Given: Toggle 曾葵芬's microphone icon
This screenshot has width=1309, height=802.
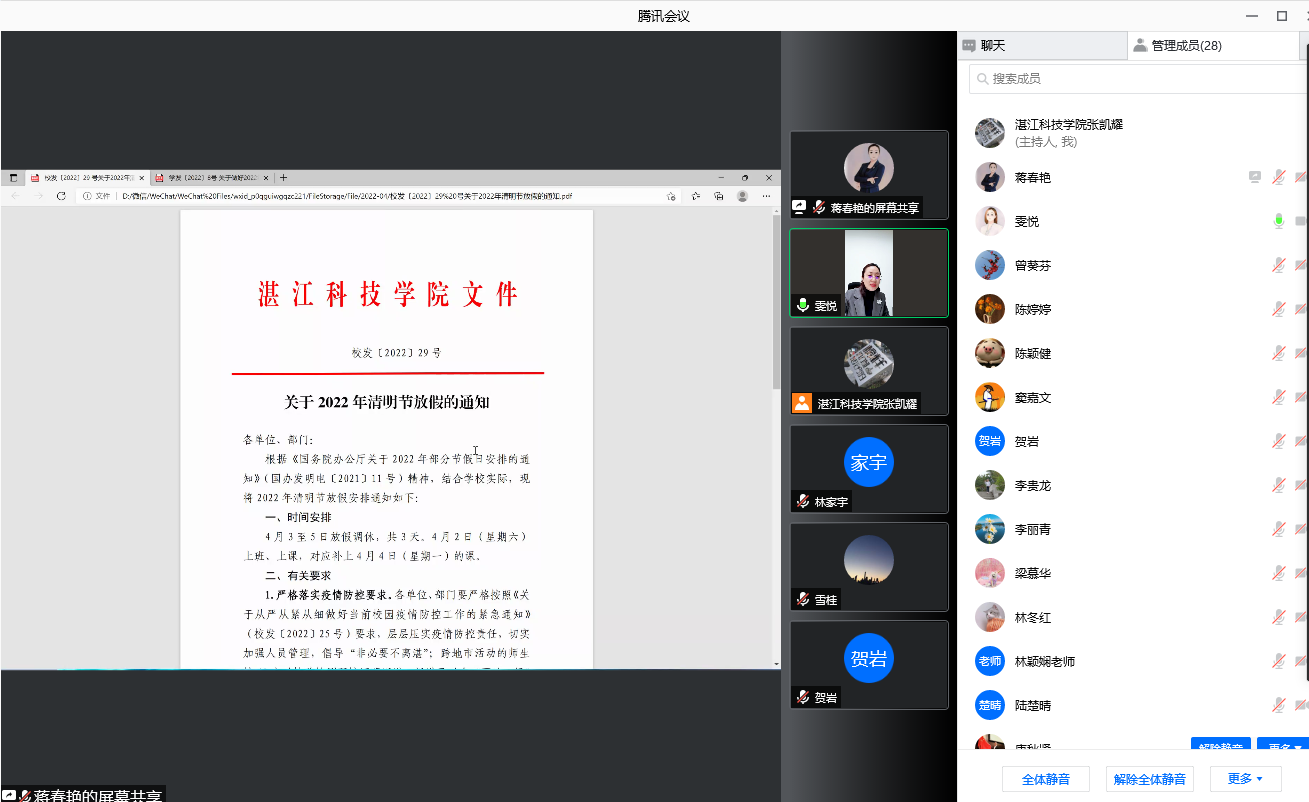Looking at the screenshot, I should coord(1278,265).
